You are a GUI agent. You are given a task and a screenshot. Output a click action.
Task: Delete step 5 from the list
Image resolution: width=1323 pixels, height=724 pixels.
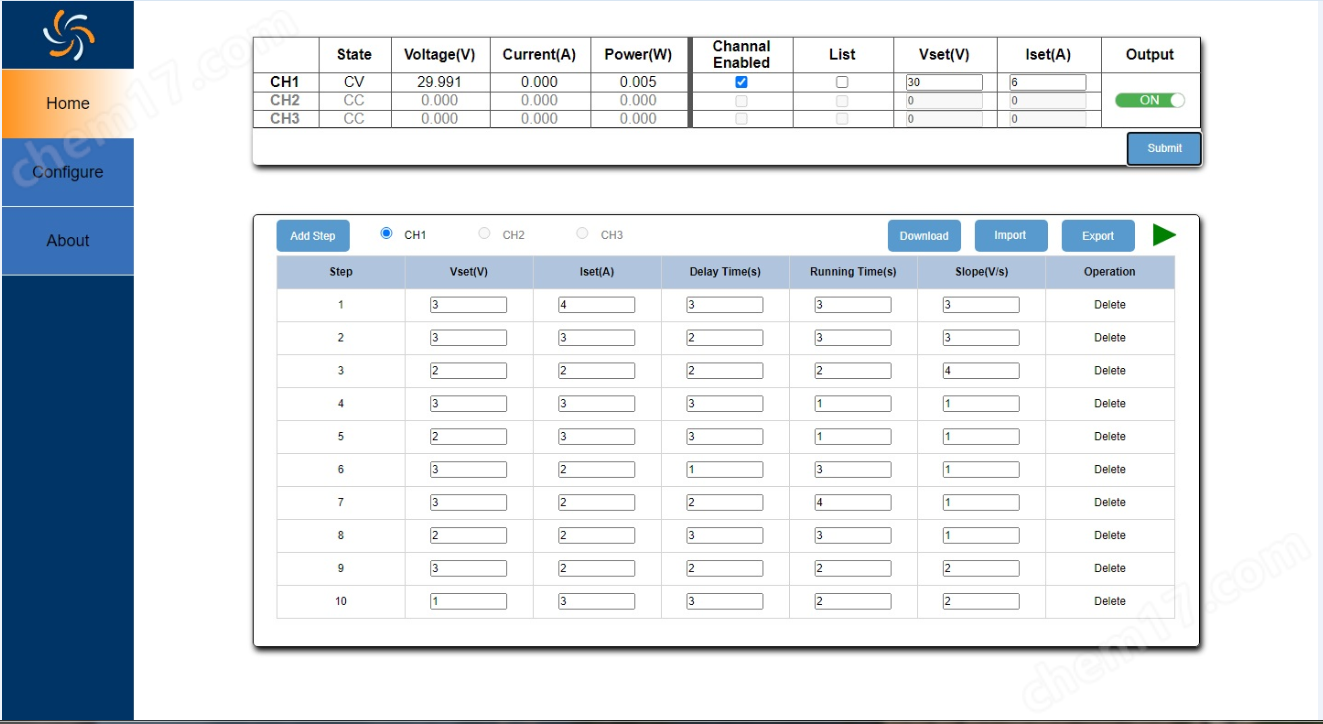click(1110, 437)
